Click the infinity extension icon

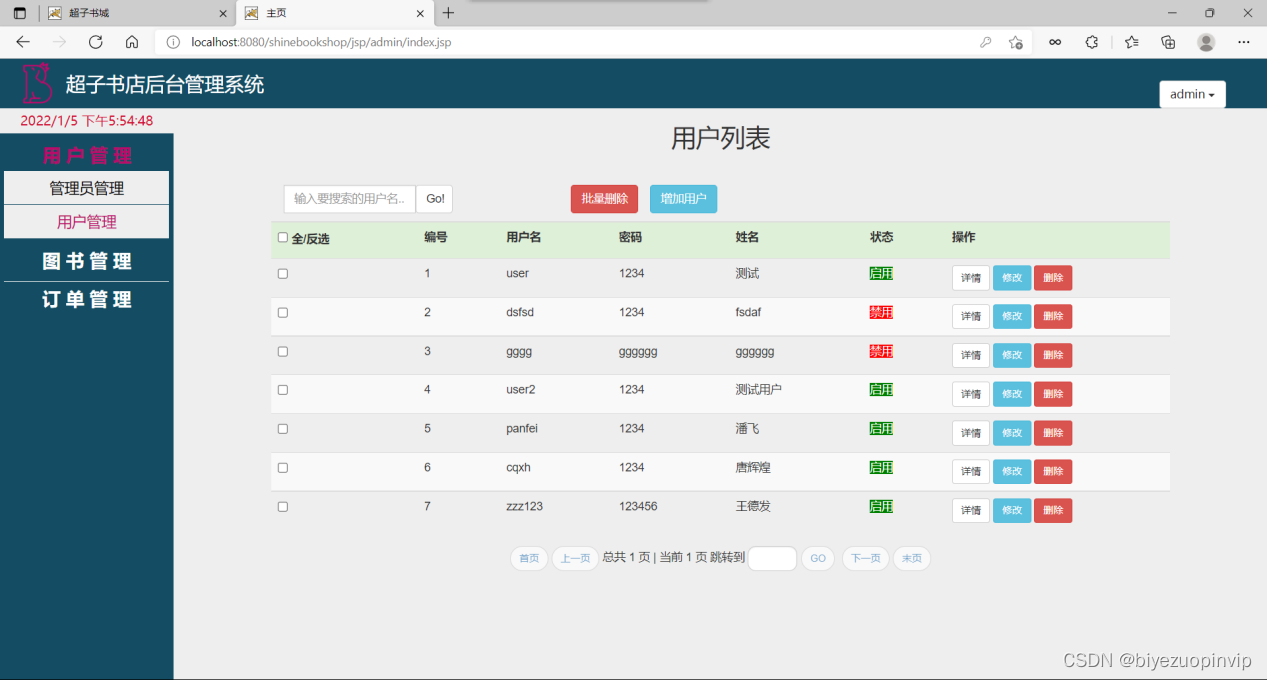[1054, 42]
